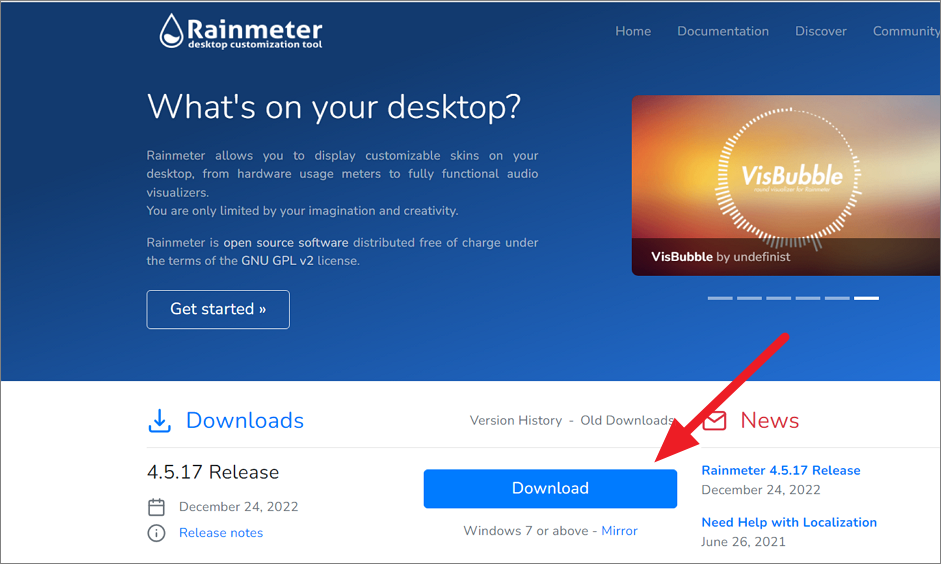Open the Mirror download link
The width and height of the screenshot is (941, 564).
click(x=619, y=531)
